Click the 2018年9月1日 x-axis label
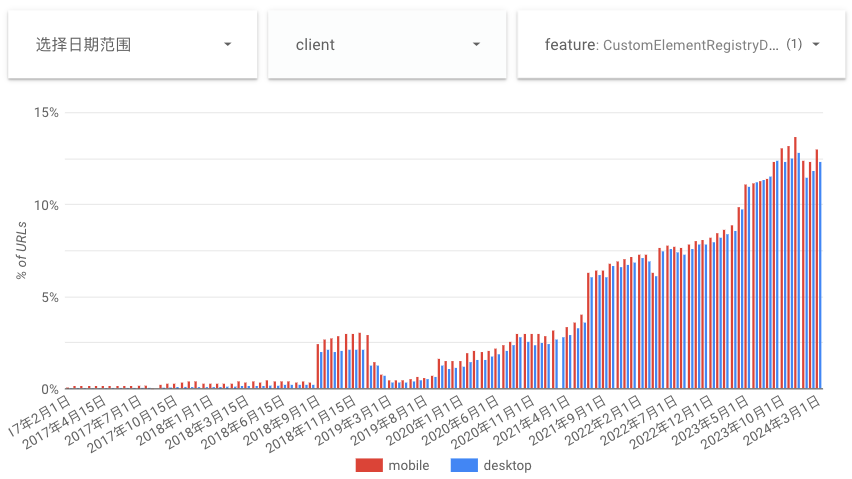852x479 pixels. click(282, 420)
